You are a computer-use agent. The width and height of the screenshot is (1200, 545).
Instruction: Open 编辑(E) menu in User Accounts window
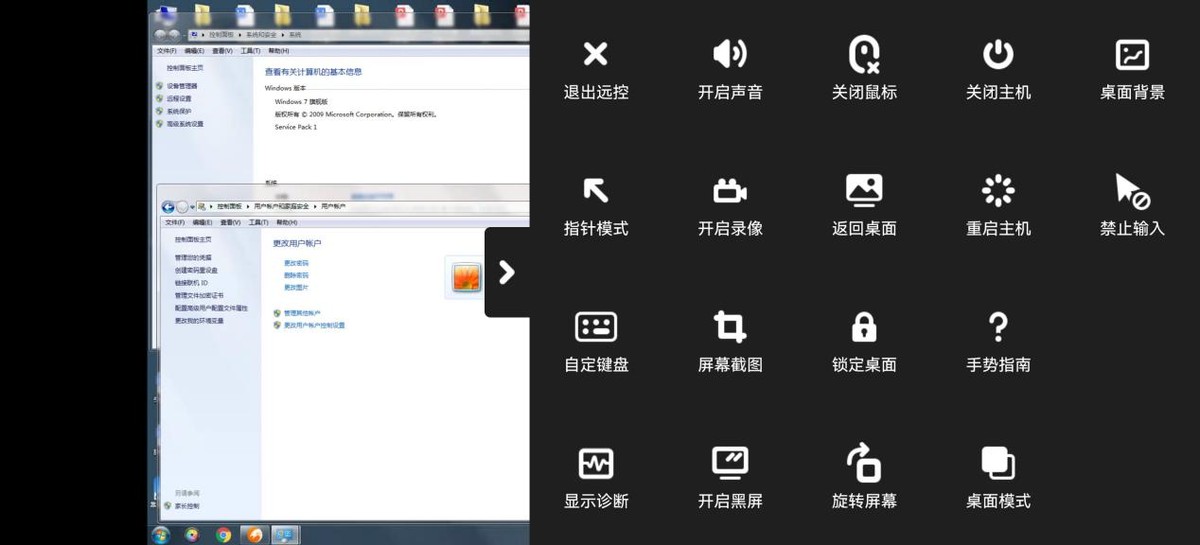pyautogui.click(x=202, y=223)
